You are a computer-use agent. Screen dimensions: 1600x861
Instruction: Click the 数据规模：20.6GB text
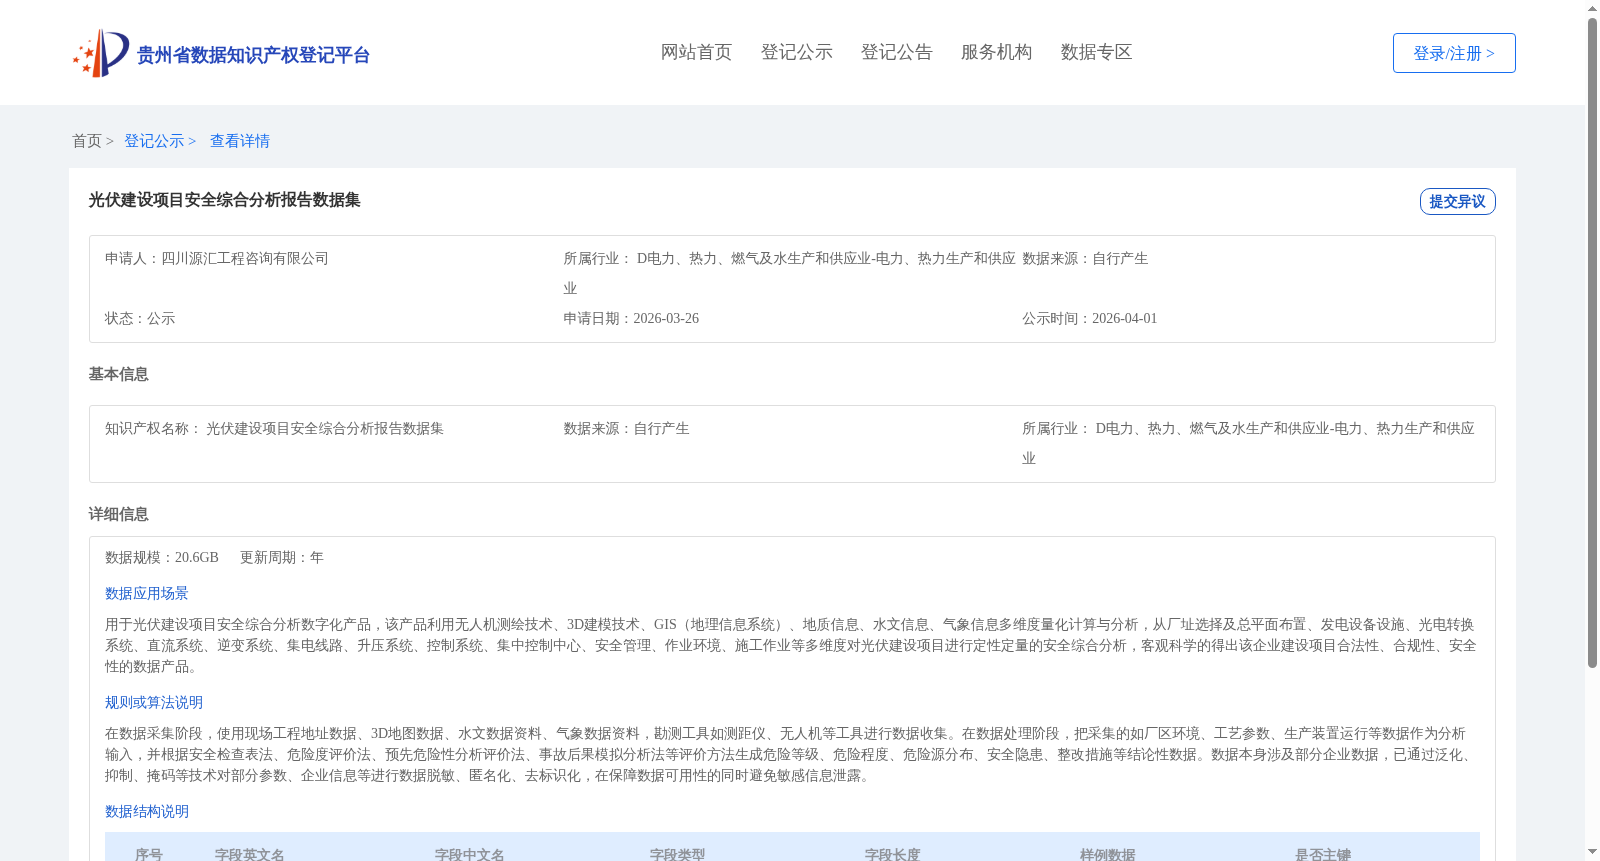tap(162, 557)
